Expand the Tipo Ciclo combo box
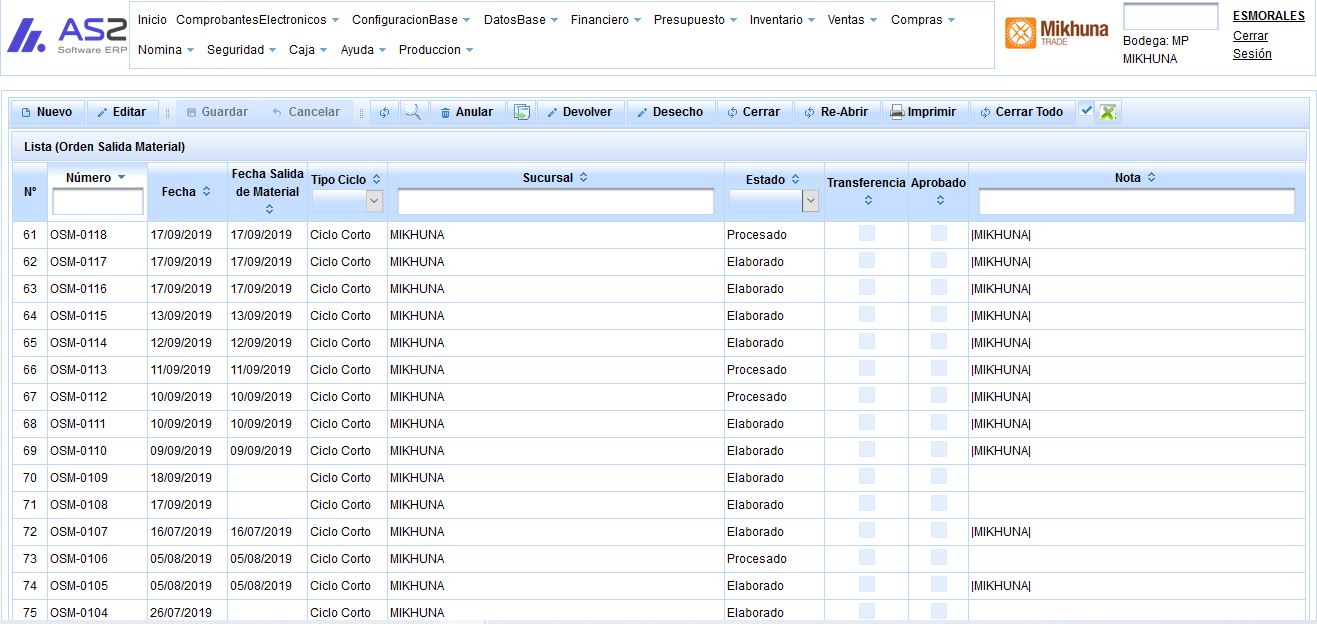1317x624 pixels. [373, 201]
